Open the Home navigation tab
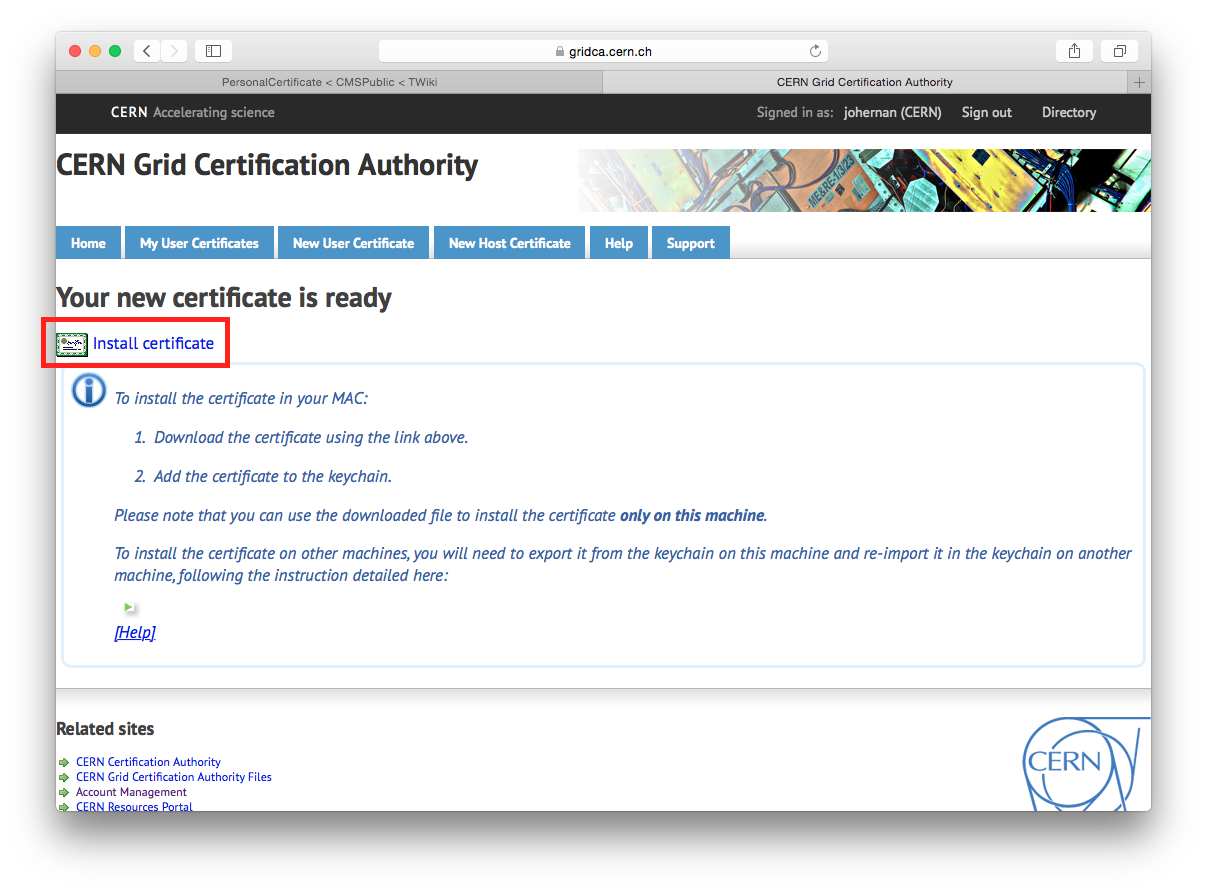The height and width of the screenshot is (891, 1207). click(x=88, y=243)
